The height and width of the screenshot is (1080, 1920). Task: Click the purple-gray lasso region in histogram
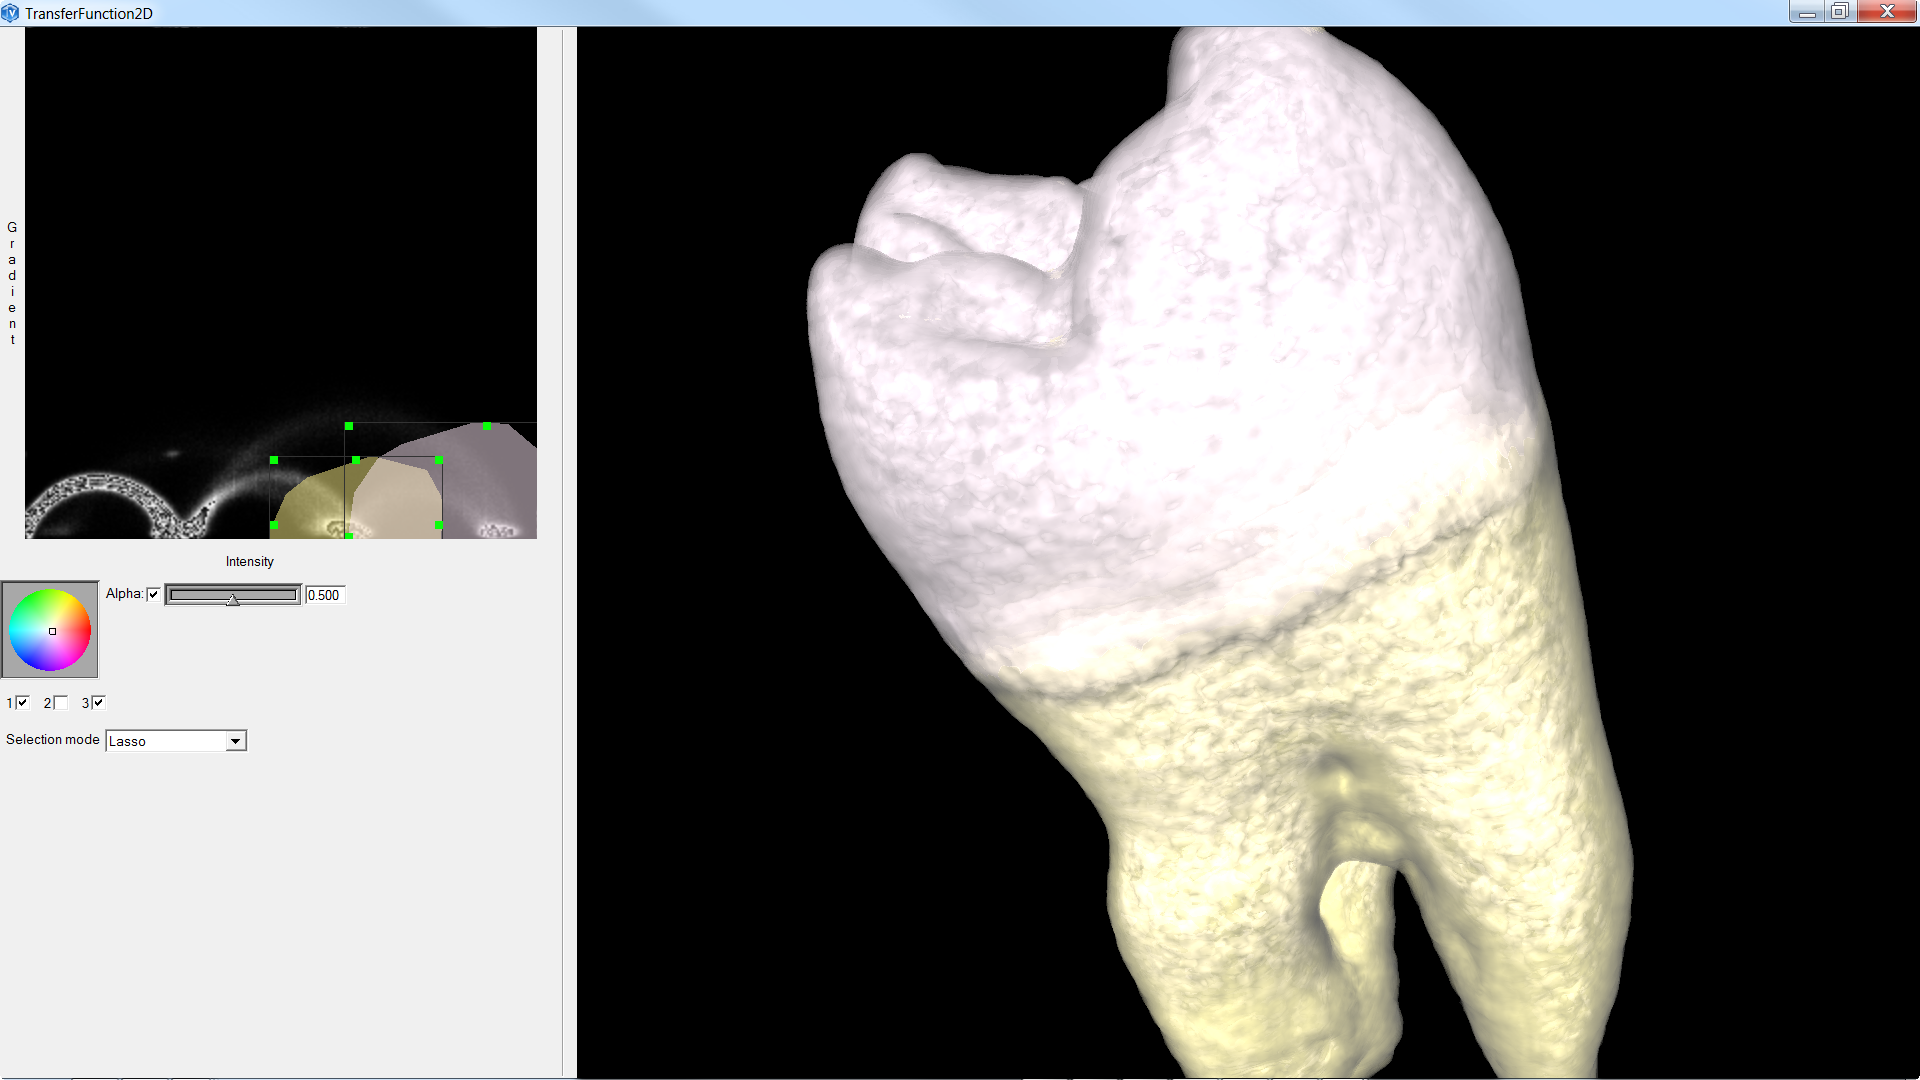point(490,480)
